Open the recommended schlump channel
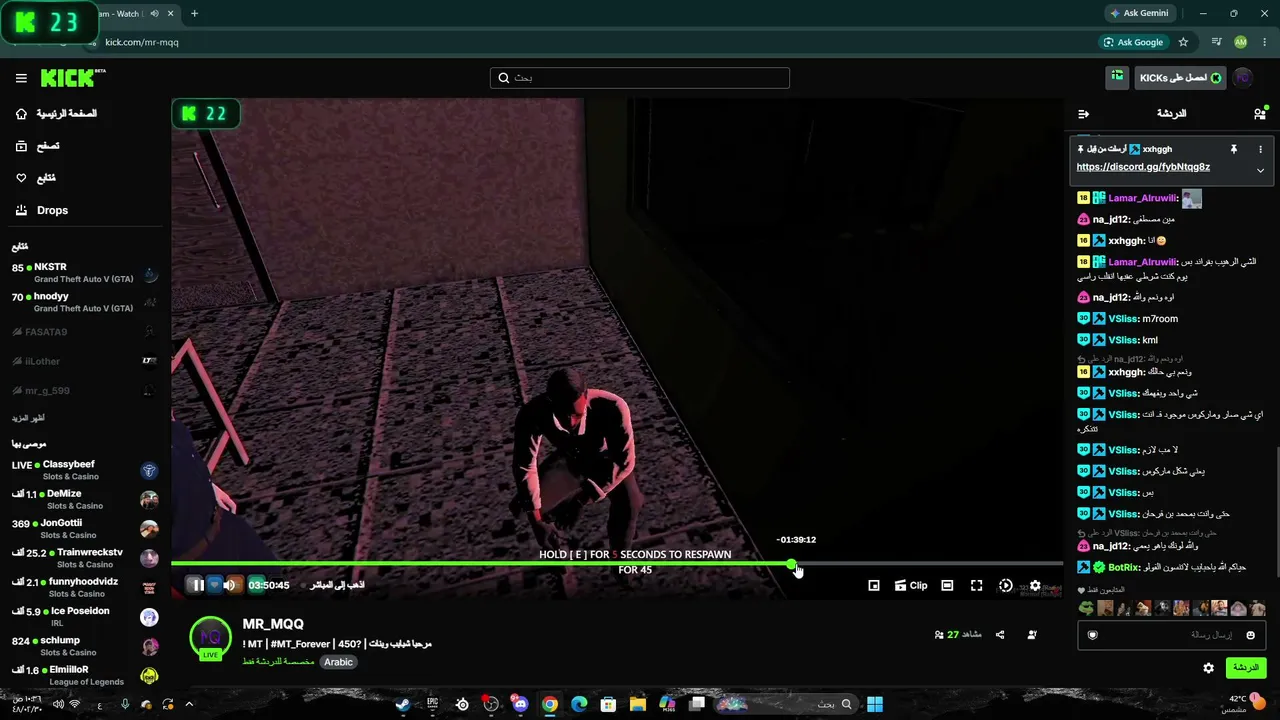 point(85,646)
